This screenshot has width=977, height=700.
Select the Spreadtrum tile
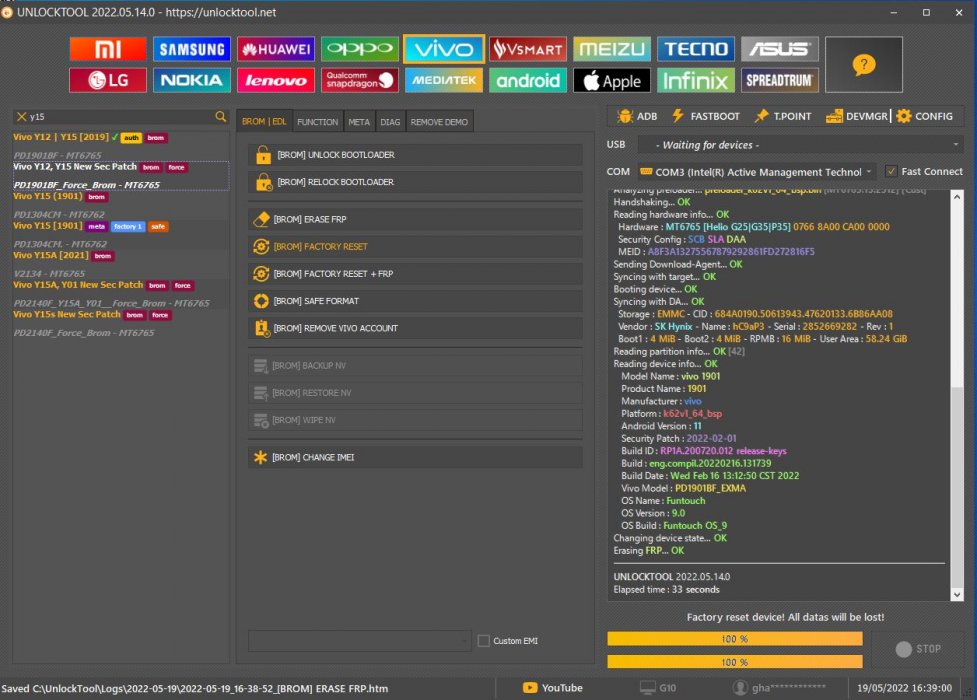[779, 80]
